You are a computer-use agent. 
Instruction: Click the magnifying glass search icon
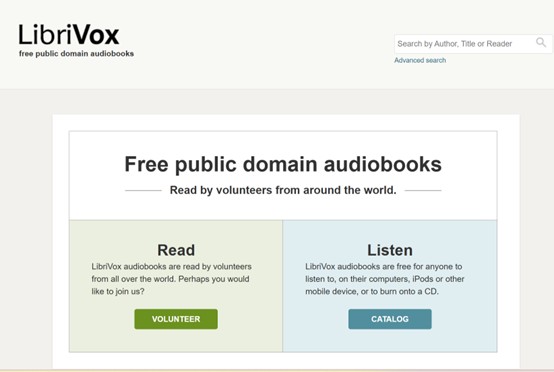[x=541, y=43]
